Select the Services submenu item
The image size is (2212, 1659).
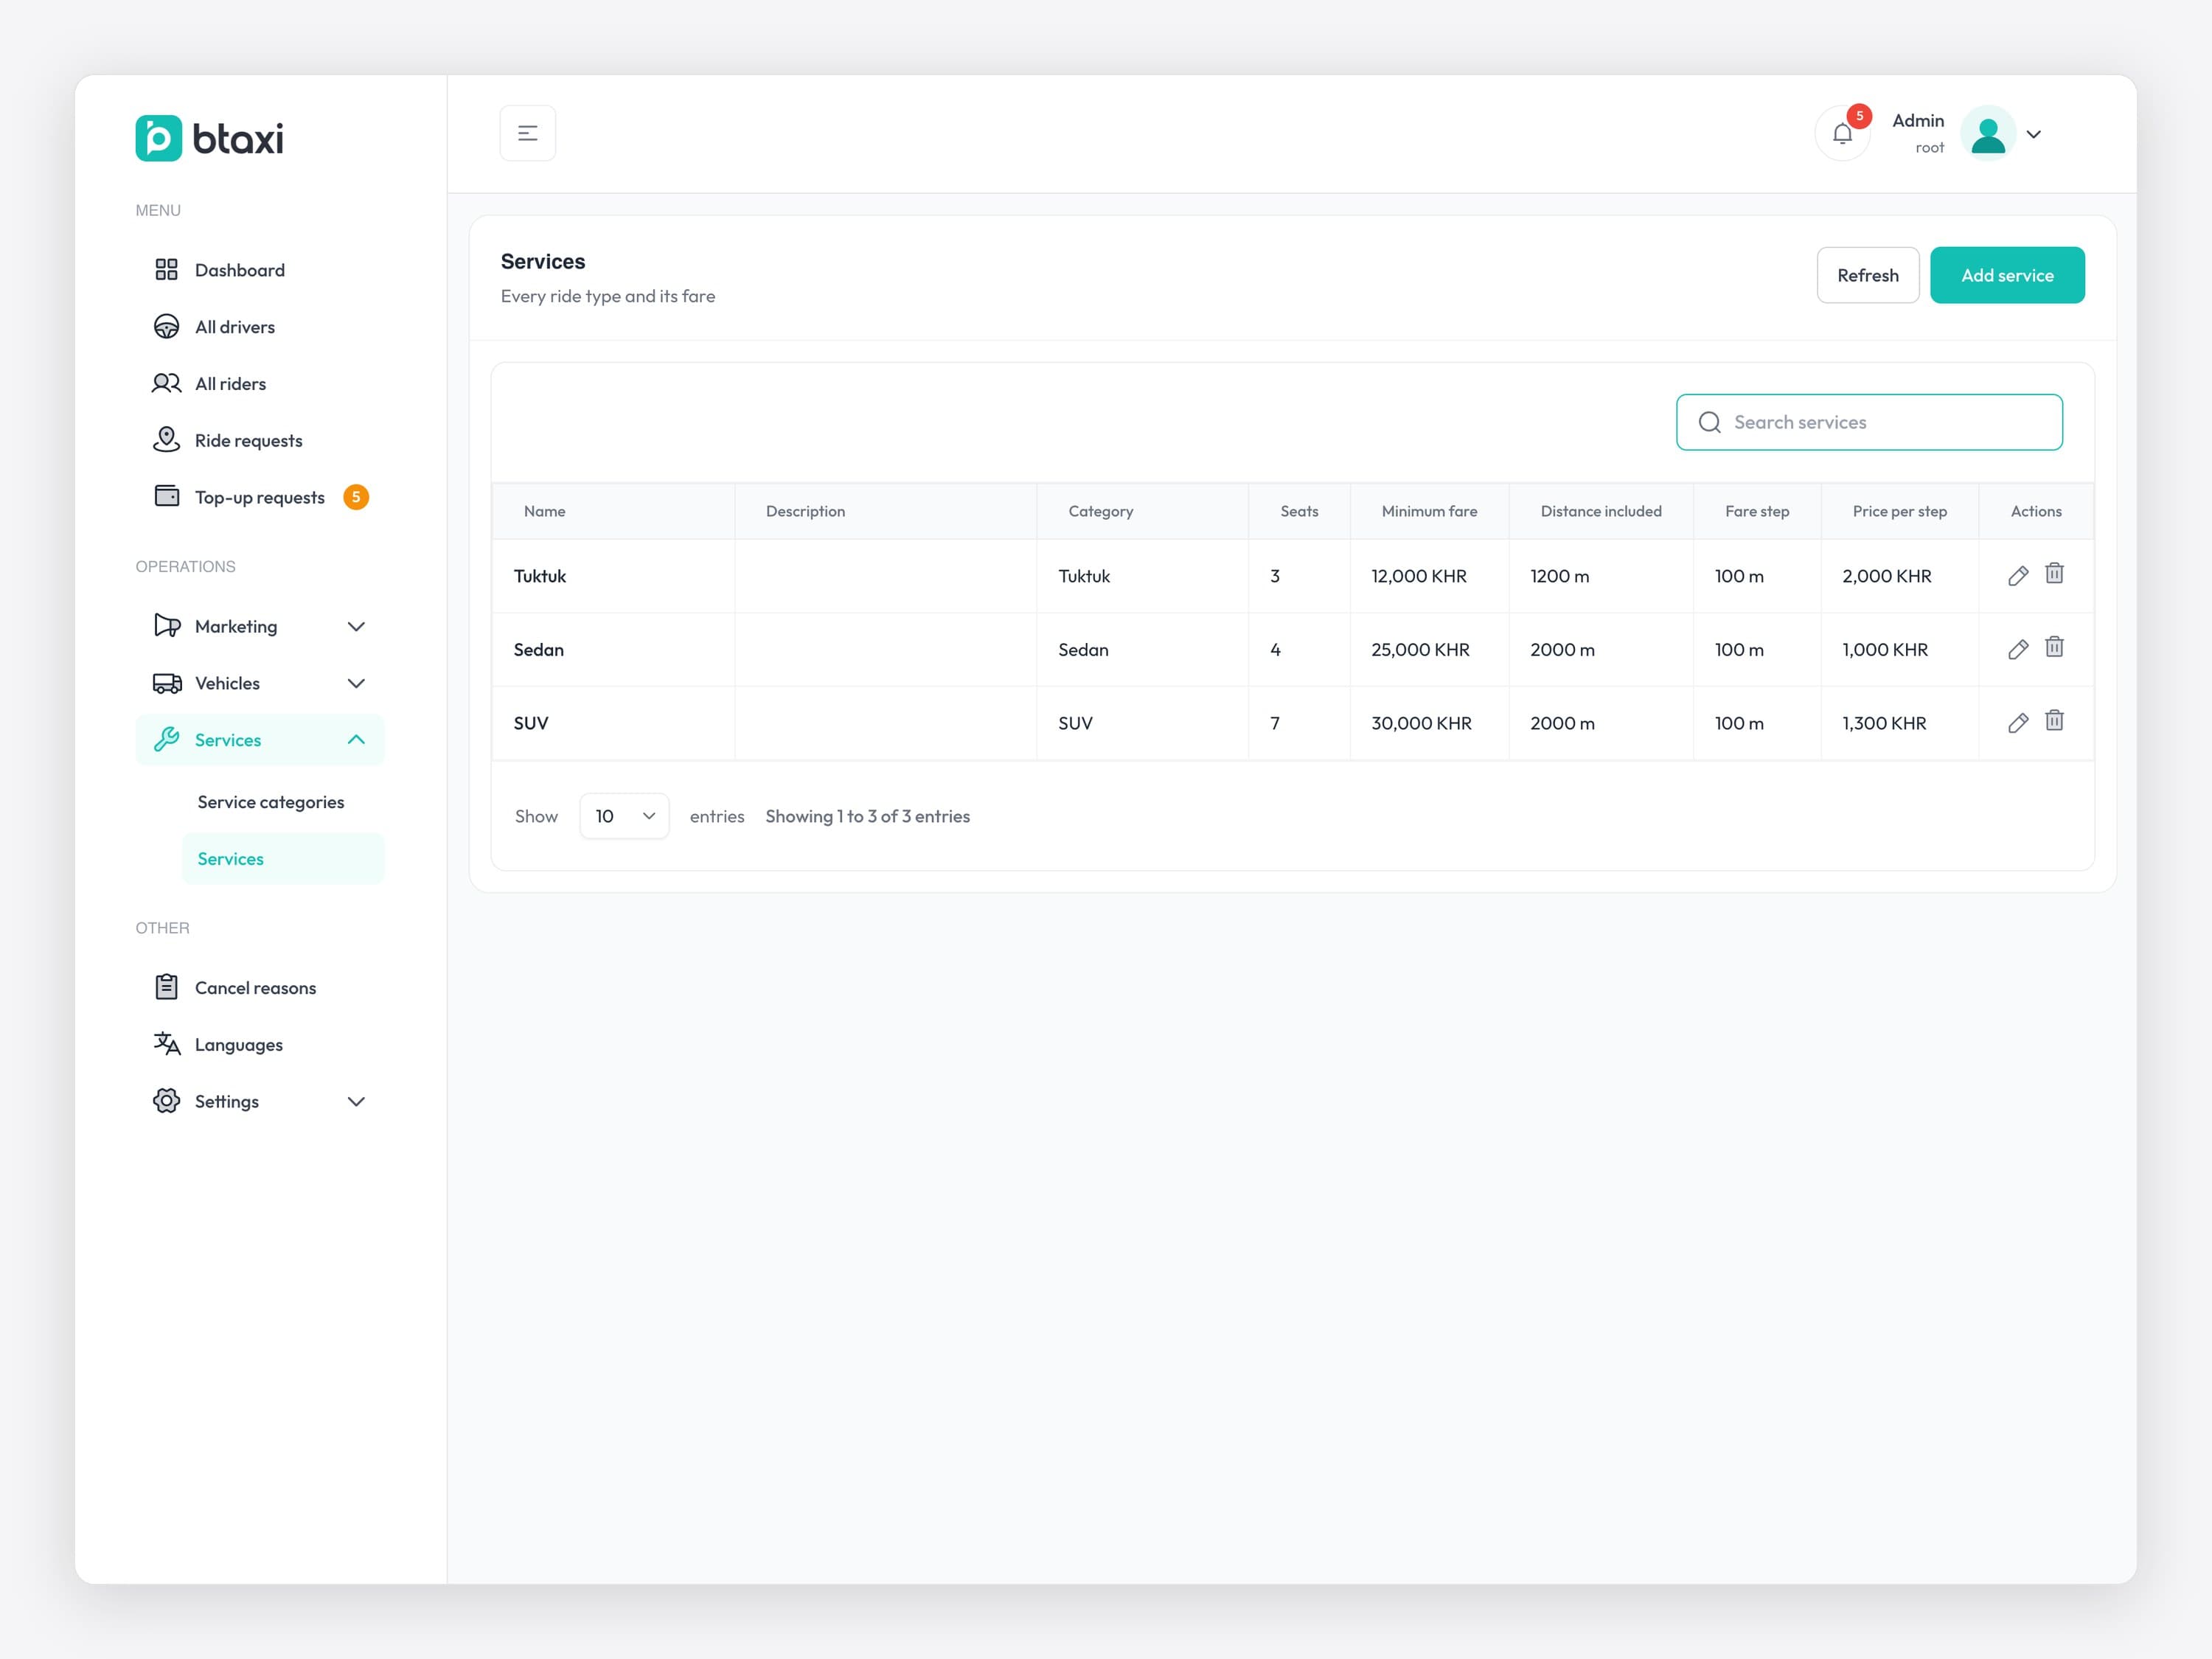pyautogui.click(x=283, y=859)
